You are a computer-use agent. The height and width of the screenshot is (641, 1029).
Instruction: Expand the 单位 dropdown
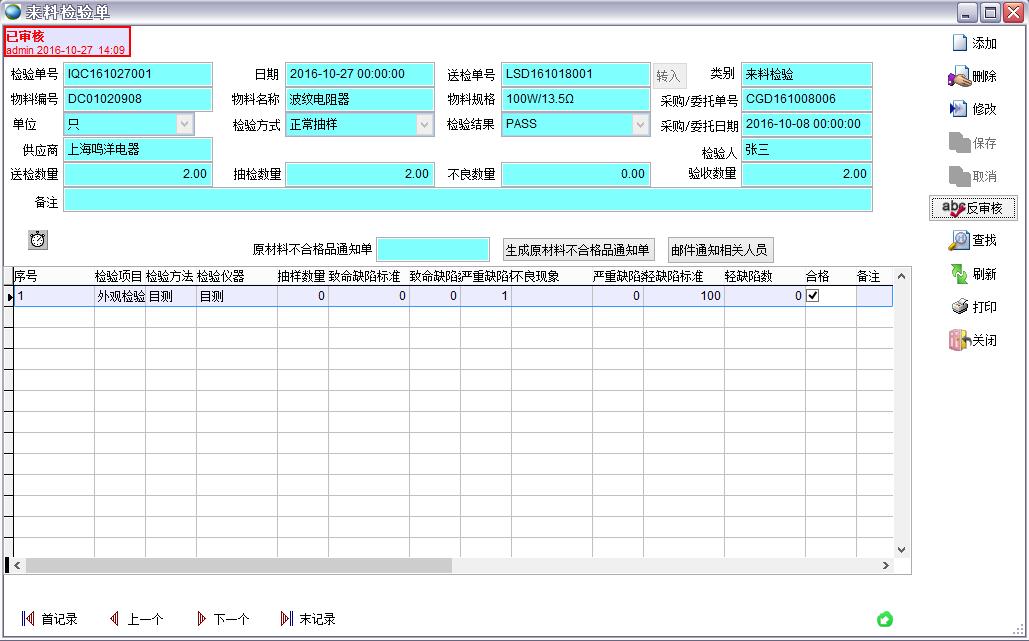(x=184, y=124)
